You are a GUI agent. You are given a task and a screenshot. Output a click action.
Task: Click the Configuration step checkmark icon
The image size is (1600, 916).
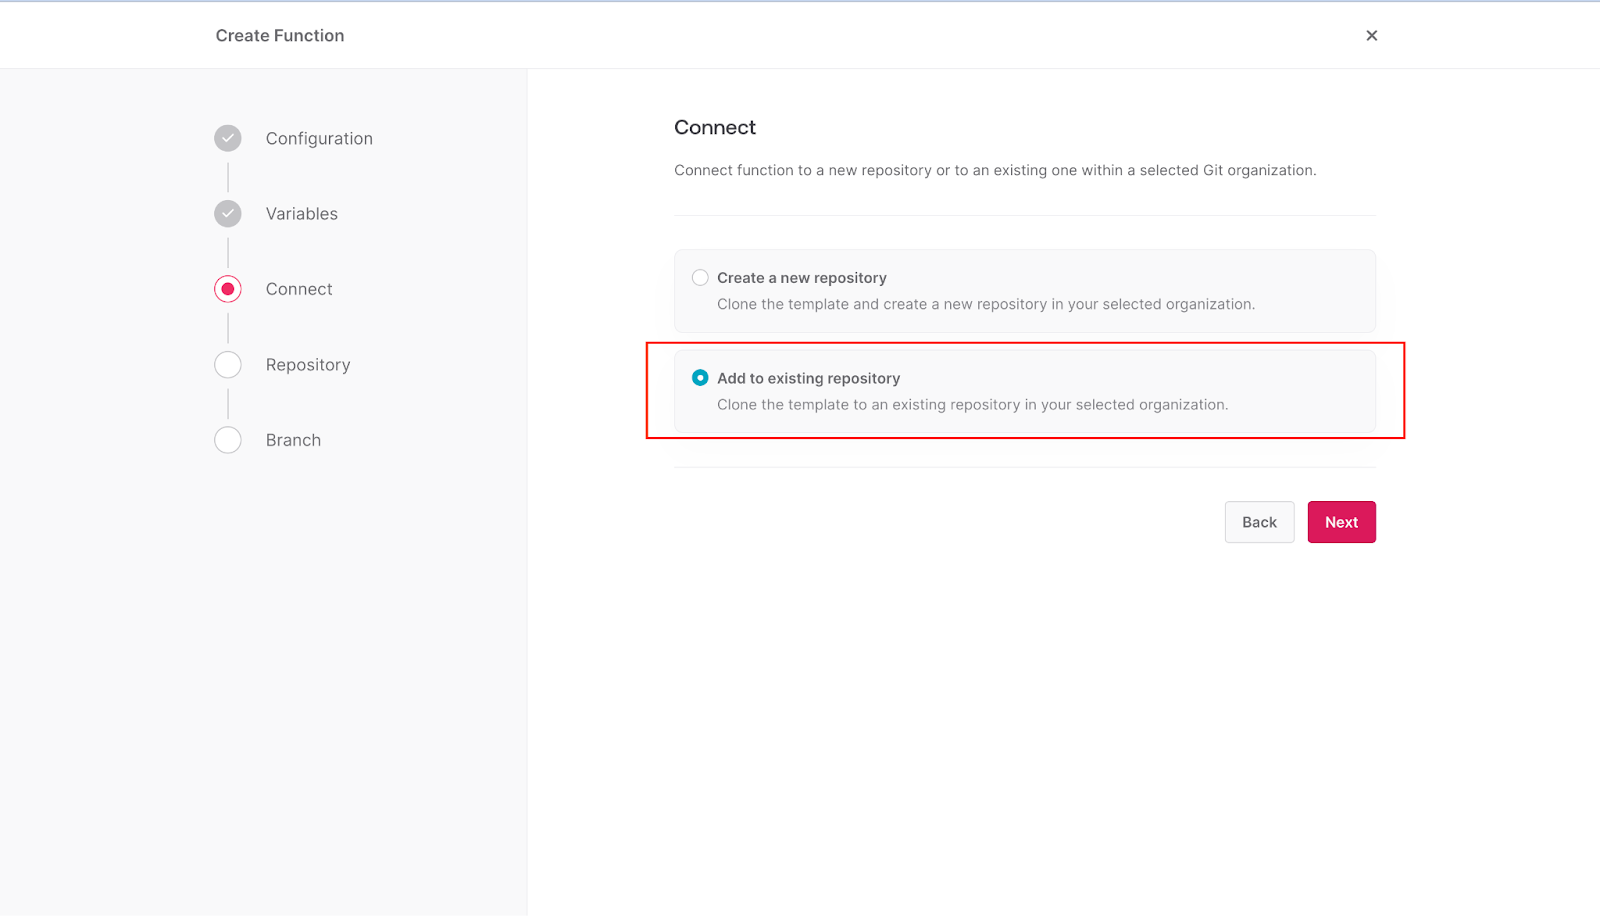tap(228, 138)
